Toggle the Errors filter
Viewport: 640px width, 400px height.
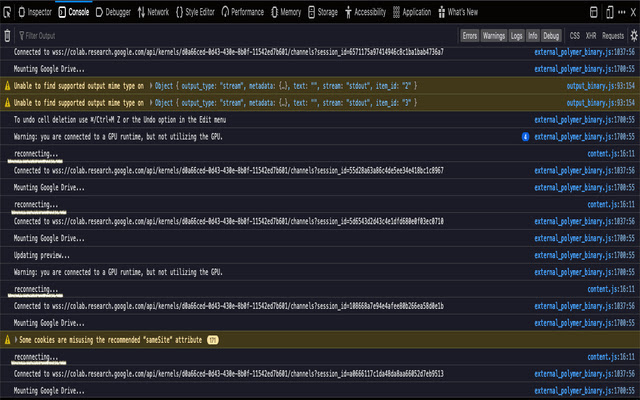pos(469,36)
